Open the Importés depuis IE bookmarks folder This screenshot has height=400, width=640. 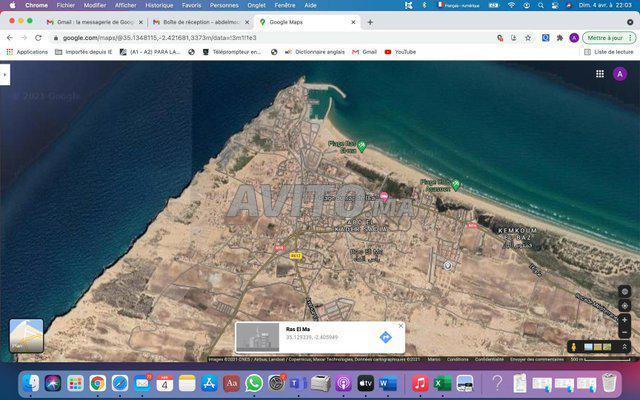point(84,52)
